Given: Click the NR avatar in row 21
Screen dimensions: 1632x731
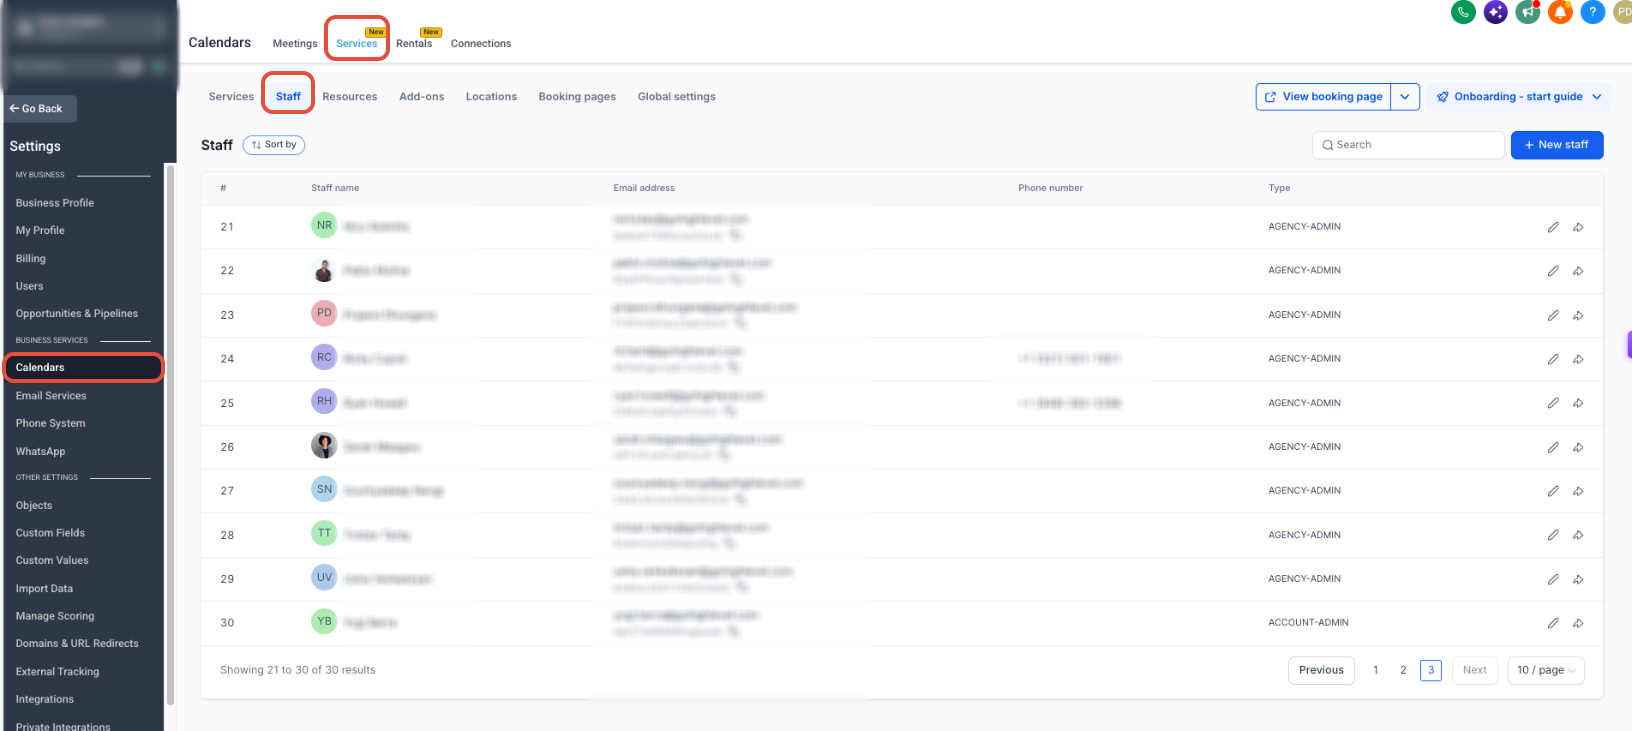Looking at the screenshot, I should click(x=324, y=226).
